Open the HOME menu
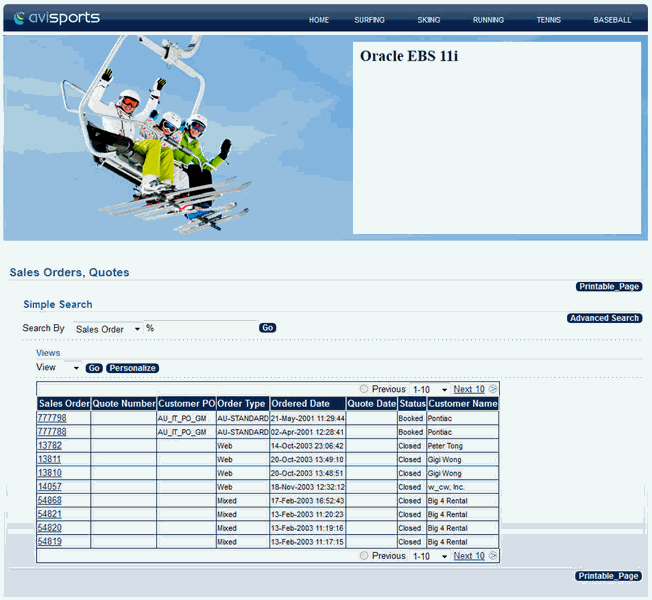Image resolution: width=652 pixels, height=600 pixels. tap(319, 20)
